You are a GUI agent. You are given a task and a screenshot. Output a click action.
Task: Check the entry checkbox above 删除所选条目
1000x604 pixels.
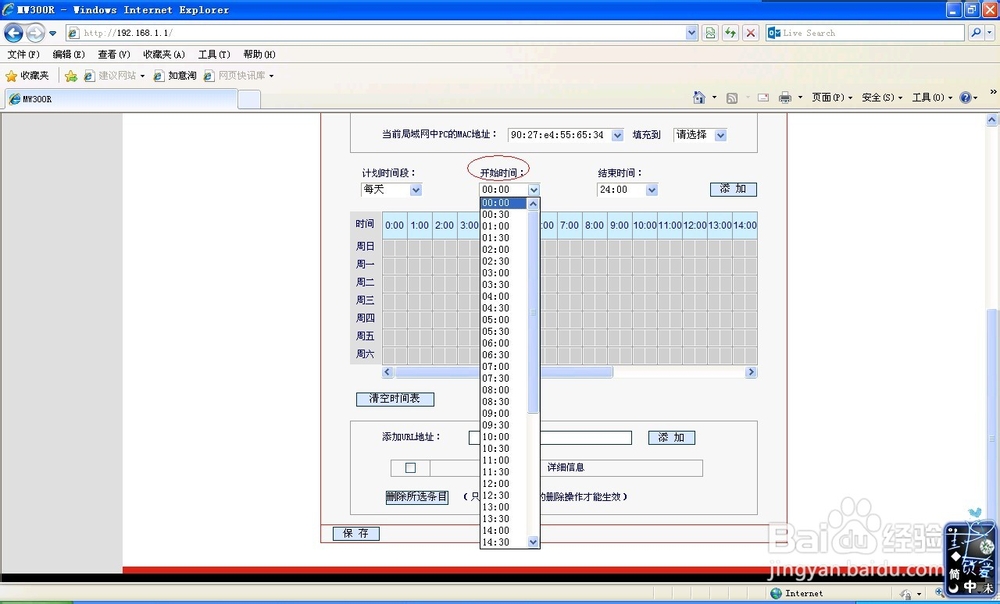[x=410, y=467]
